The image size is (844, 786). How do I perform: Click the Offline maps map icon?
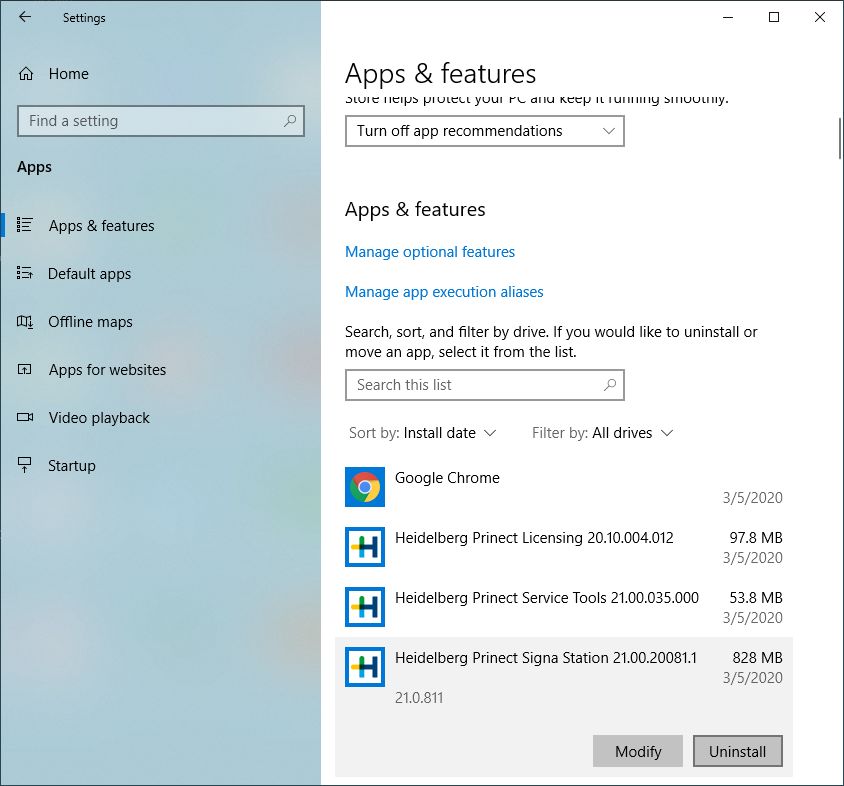(x=25, y=322)
